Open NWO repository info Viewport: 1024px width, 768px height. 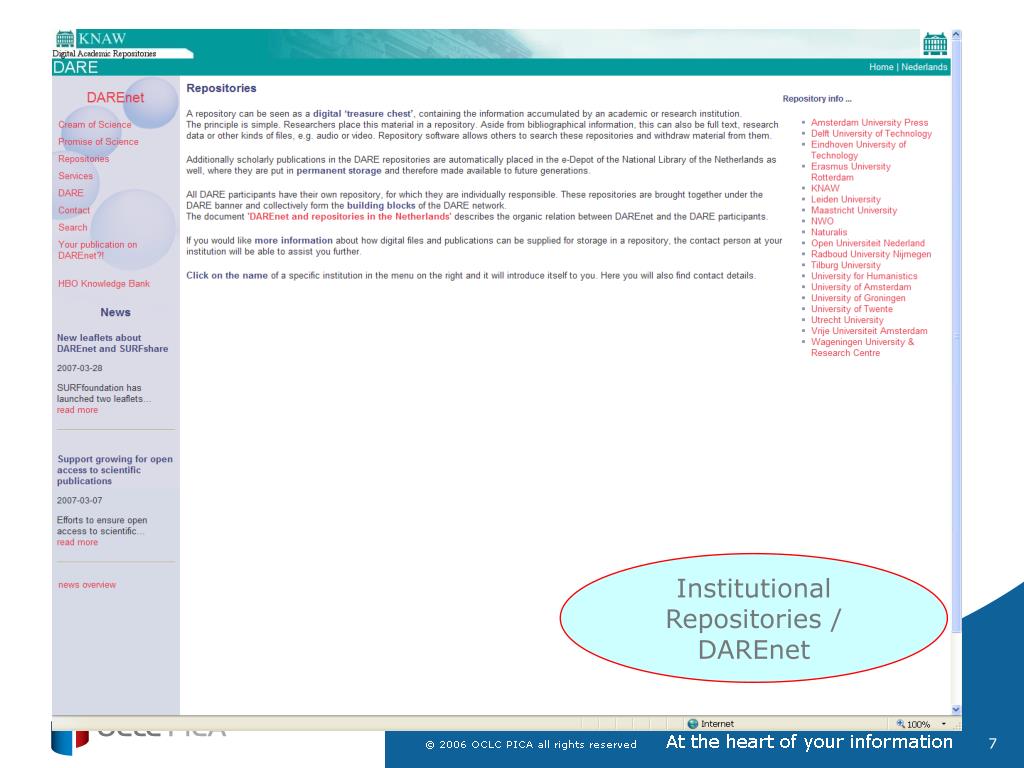coord(822,221)
